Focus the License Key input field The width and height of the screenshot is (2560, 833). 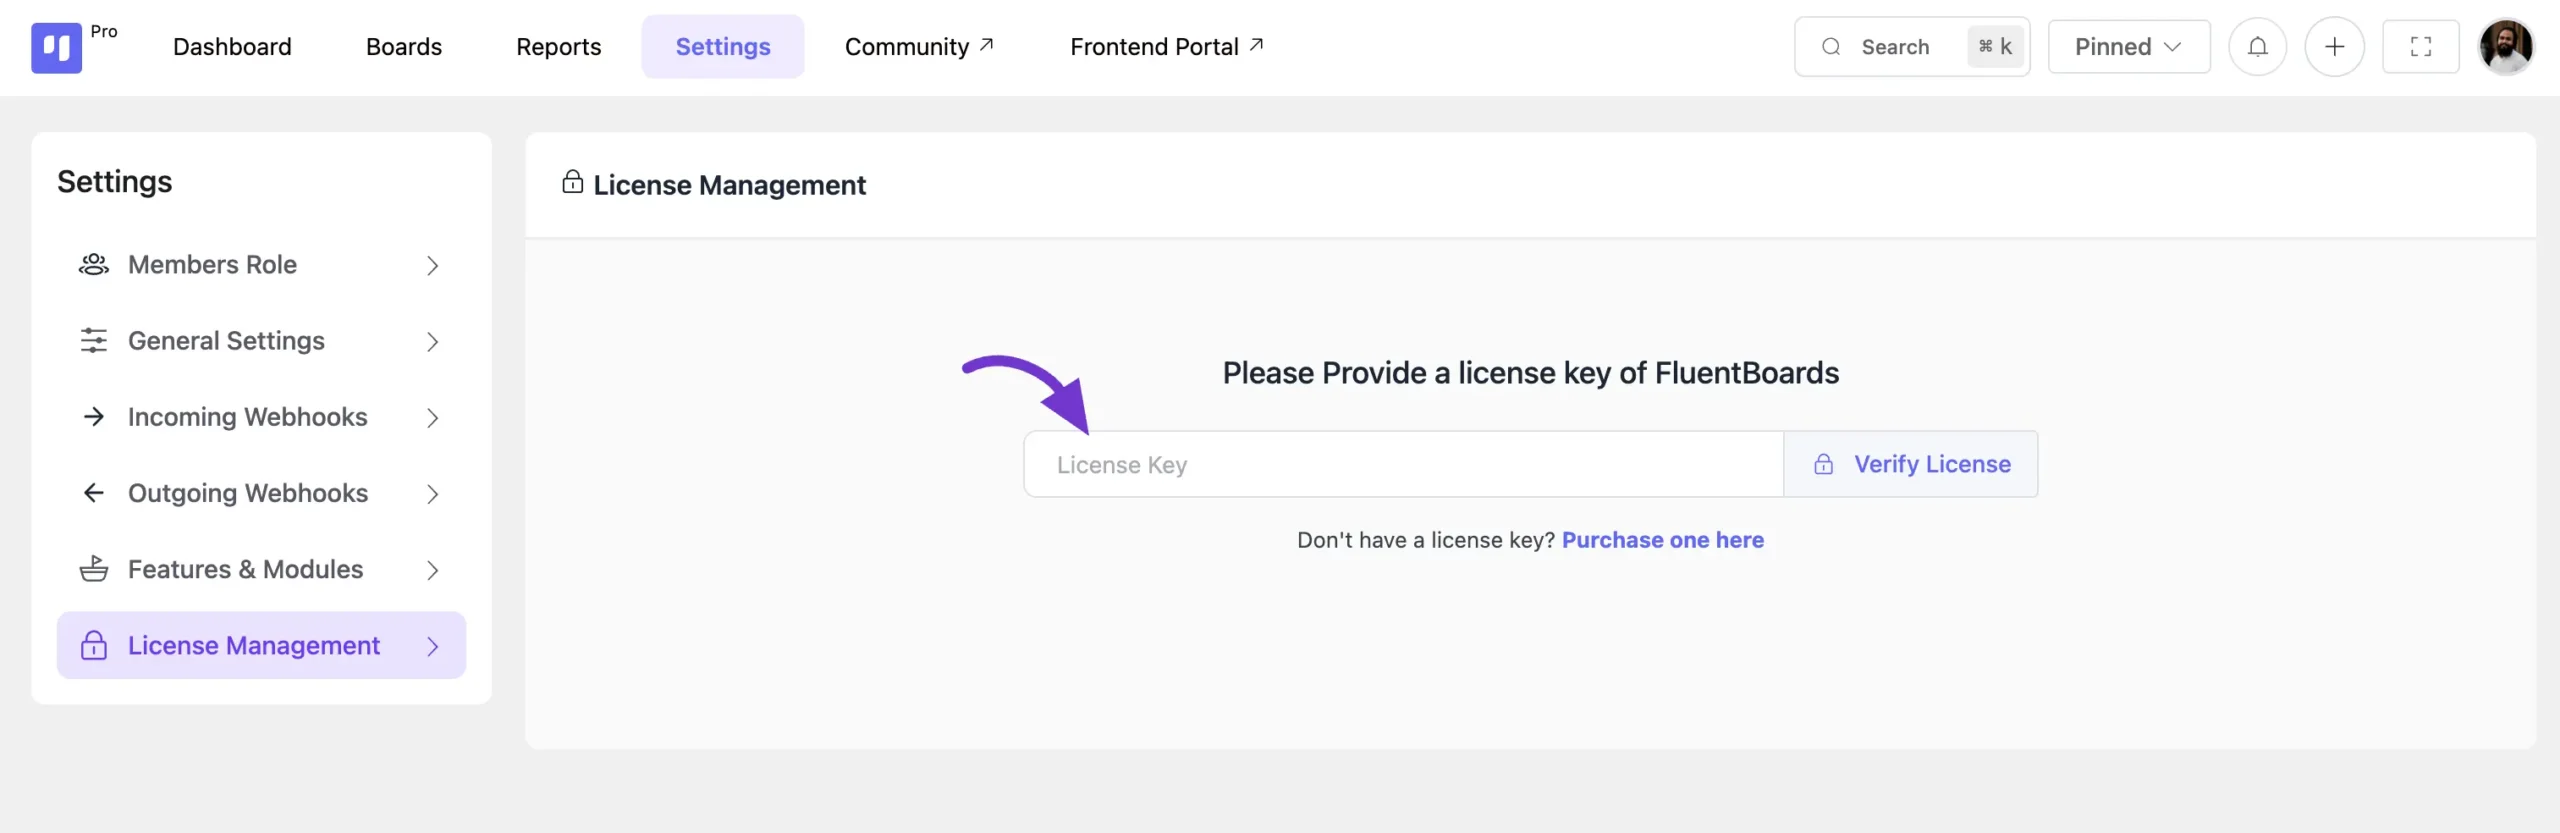(1402, 465)
